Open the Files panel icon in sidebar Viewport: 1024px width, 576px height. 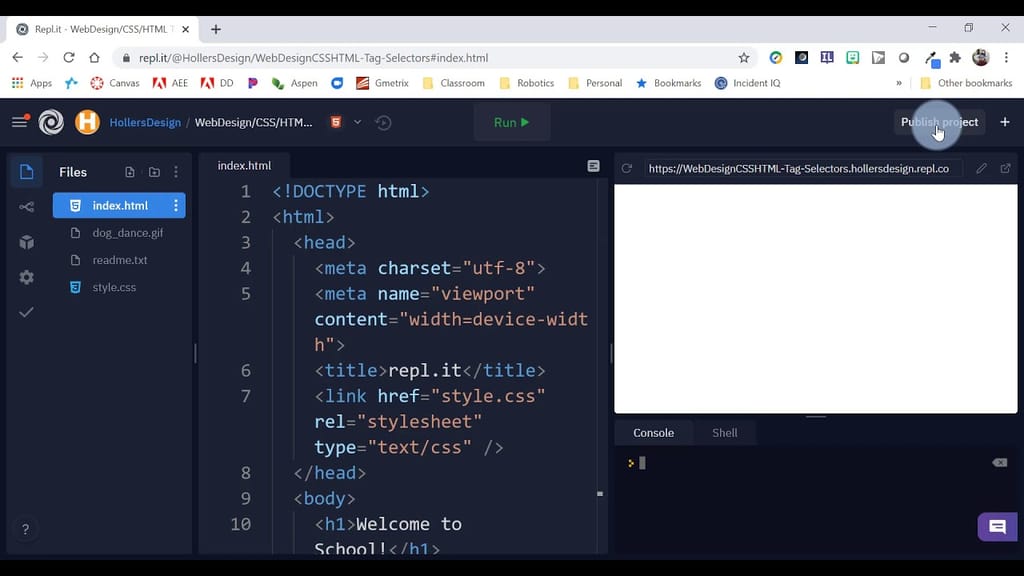[26, 171]
